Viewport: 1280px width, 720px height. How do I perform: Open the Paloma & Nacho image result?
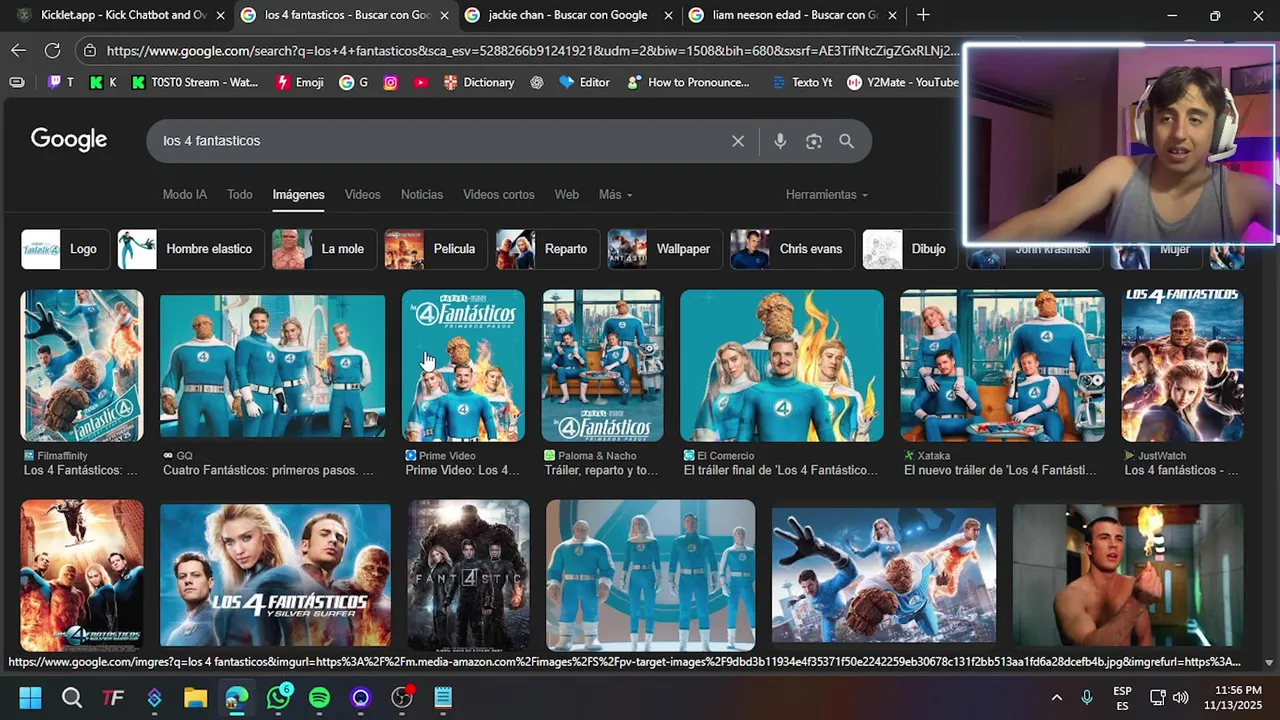point(602,366)
